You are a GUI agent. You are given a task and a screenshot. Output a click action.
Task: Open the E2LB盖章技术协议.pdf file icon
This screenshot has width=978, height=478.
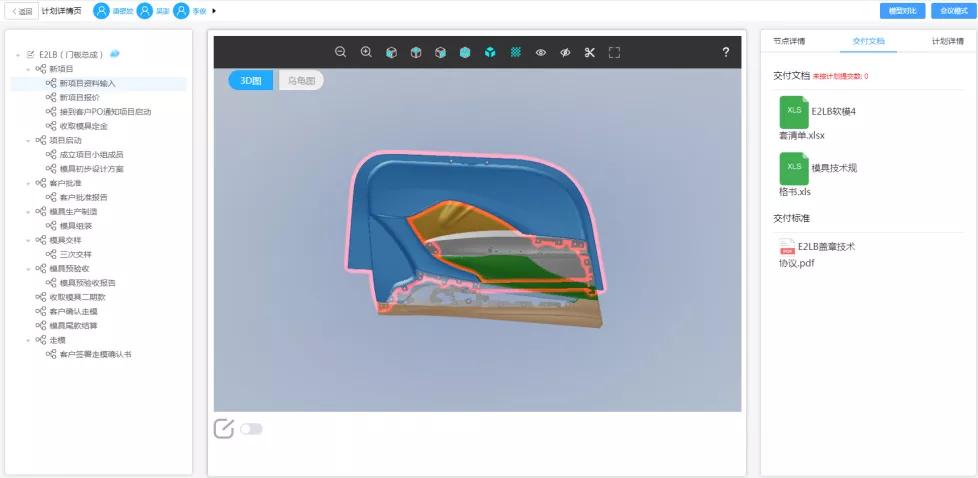click(787, 246)
